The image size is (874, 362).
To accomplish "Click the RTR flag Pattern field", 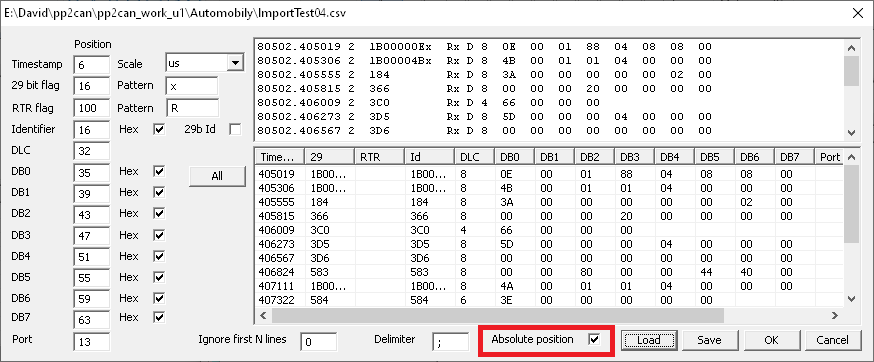I will 192,108.
